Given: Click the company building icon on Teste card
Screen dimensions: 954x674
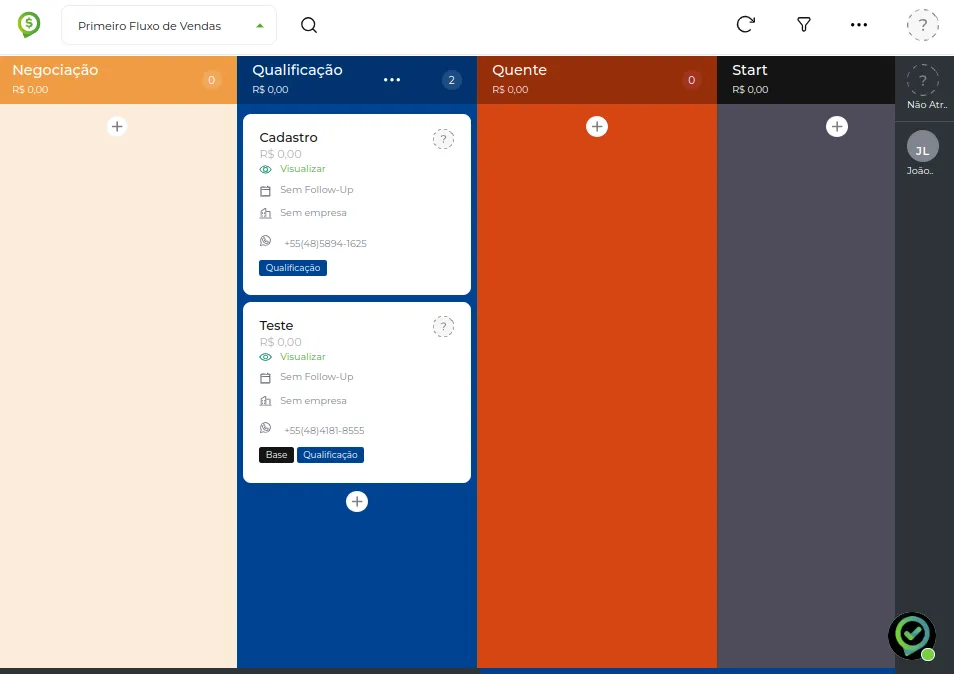Looking at the screenshot, I should coord(265,401).
